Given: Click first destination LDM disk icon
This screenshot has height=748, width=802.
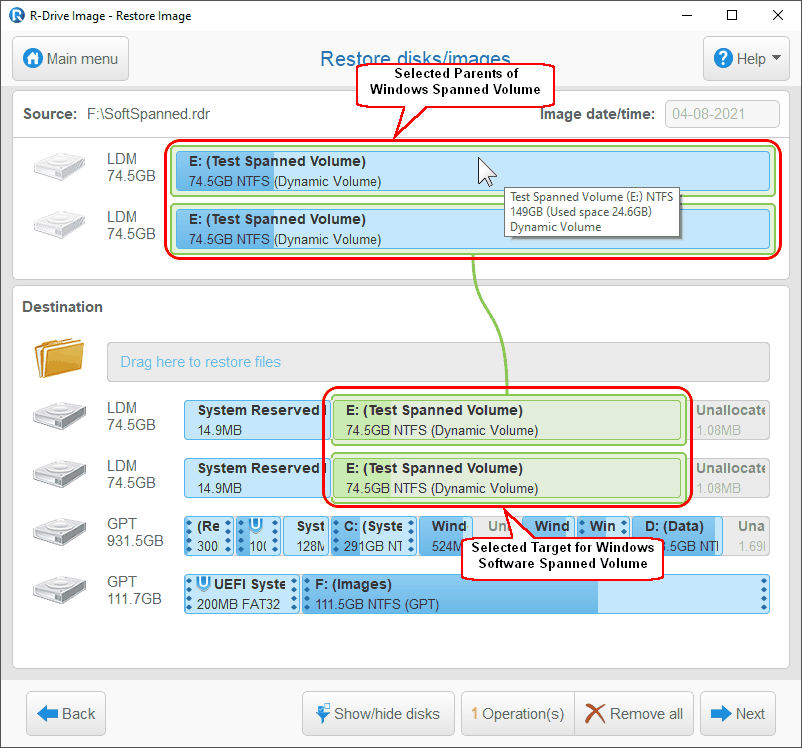Looking at the screenshot, I should coord(59,415).
